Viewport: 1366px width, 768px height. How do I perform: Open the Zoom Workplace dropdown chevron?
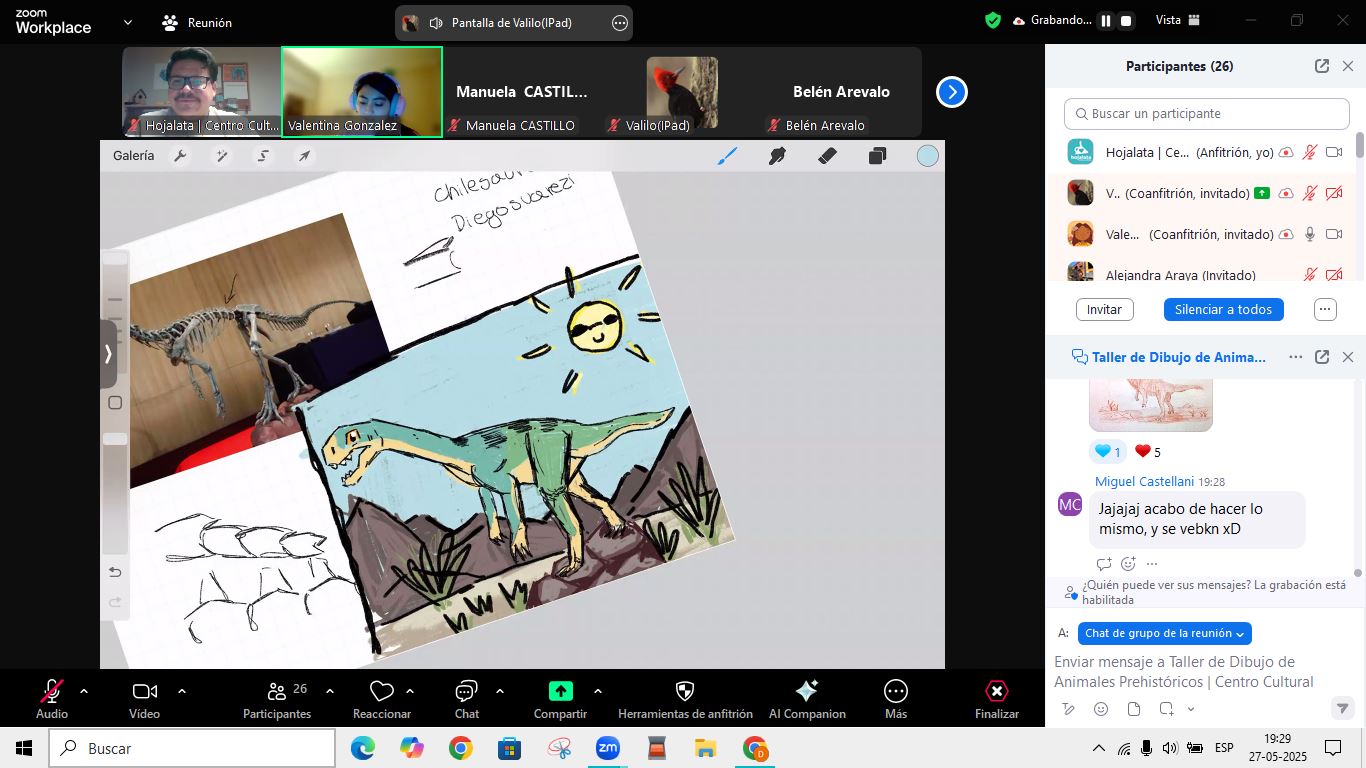coord(127,22)
